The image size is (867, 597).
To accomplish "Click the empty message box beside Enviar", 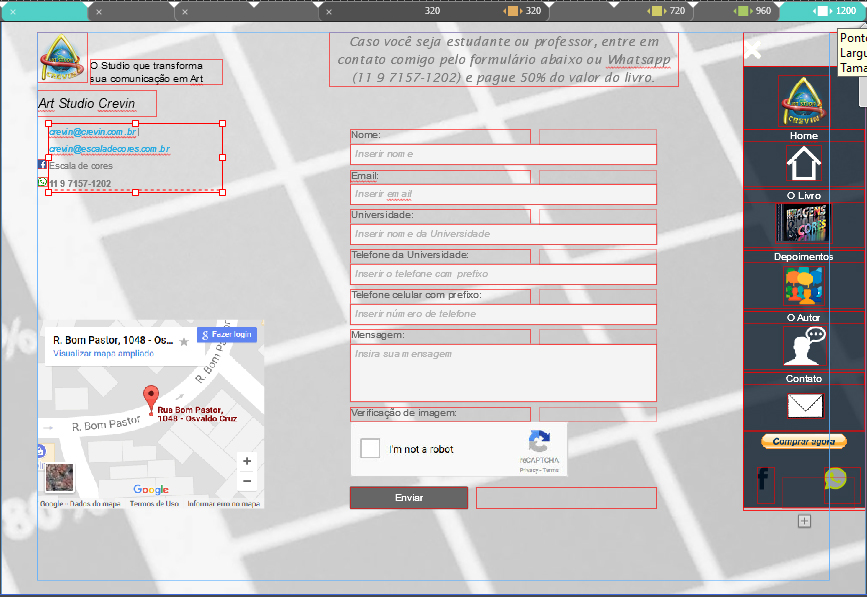I will click(x=566, y=498).
